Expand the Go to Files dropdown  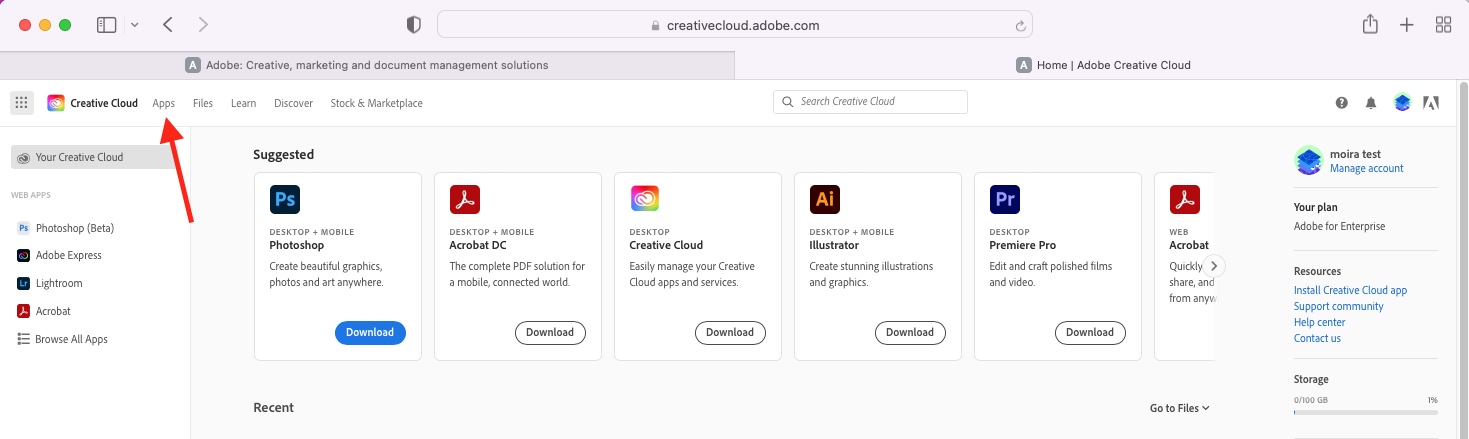tap(1180, 408)
